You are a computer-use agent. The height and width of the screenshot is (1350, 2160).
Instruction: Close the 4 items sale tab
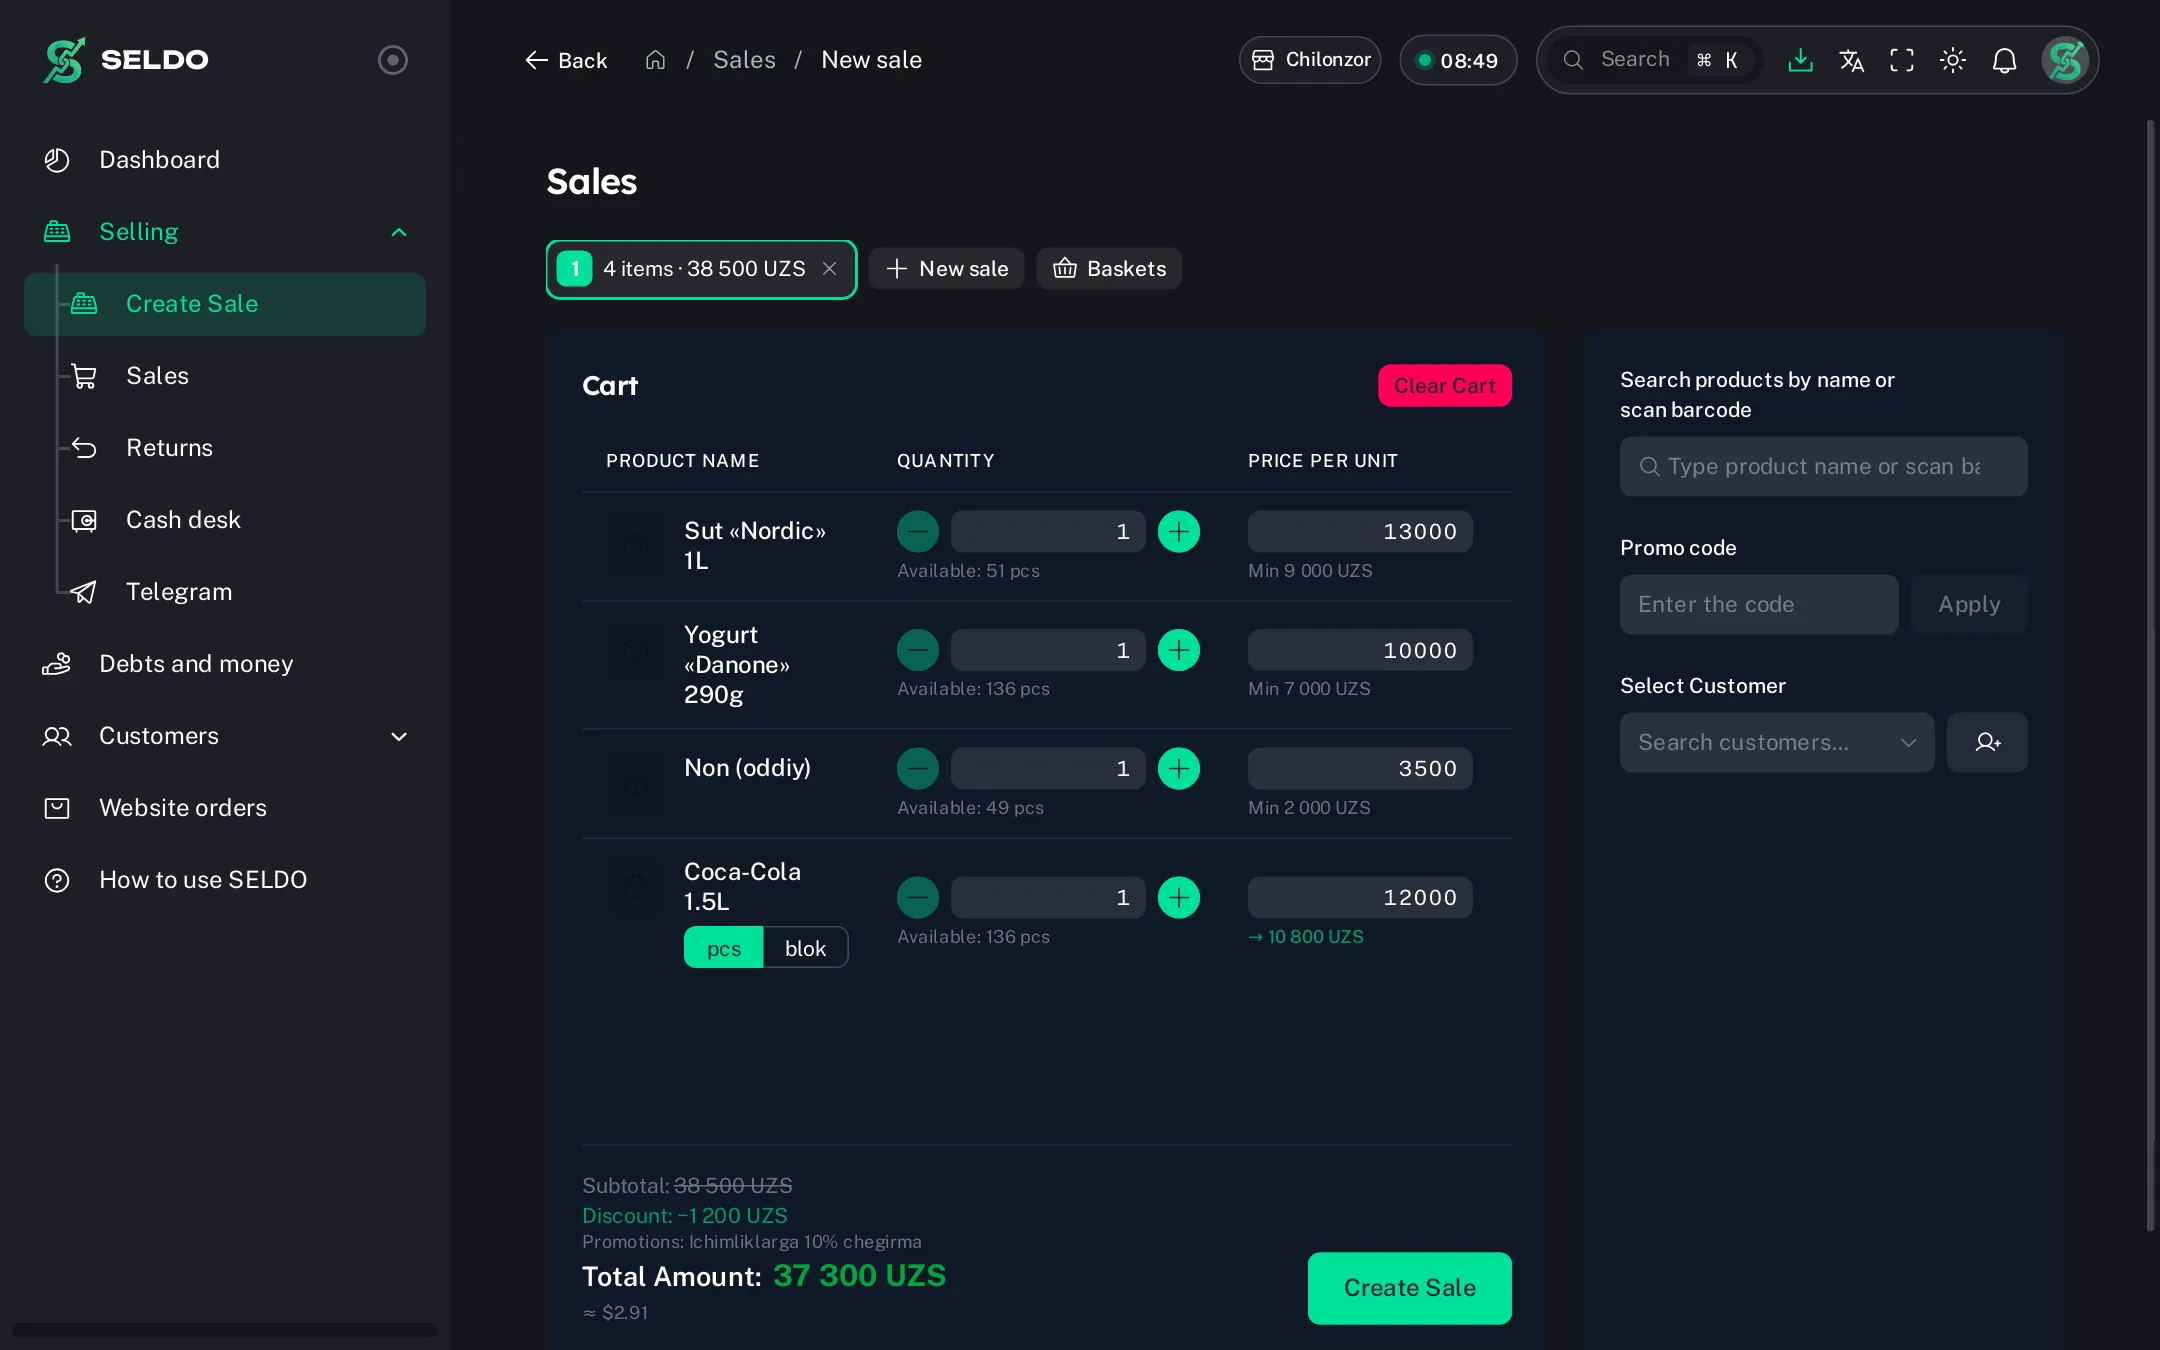829,269
